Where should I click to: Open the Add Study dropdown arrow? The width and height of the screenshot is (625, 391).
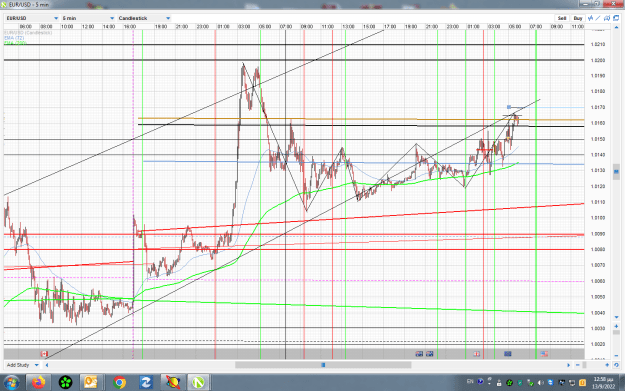(37, 365)
